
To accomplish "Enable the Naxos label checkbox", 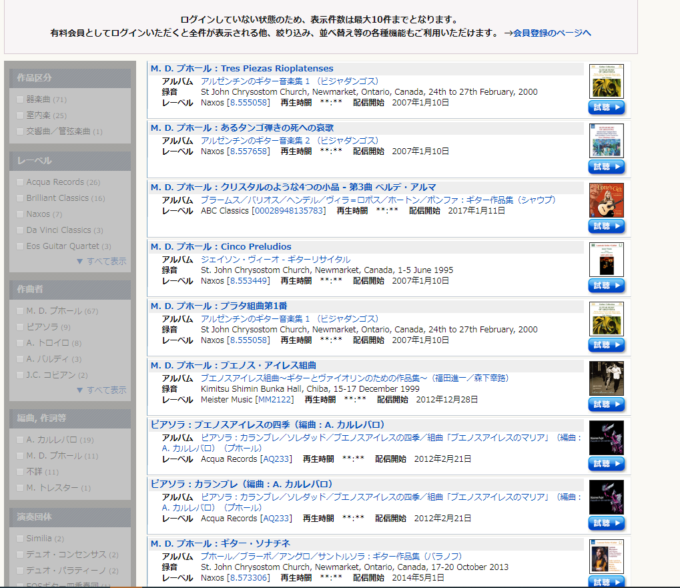I will click(x=20, y=214).
